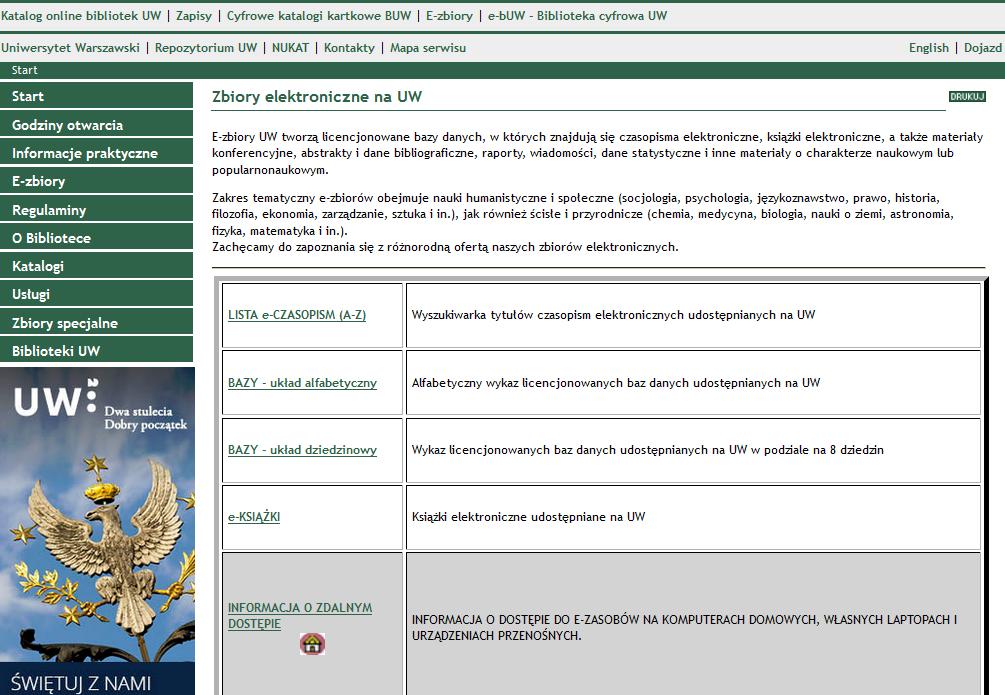The height and width of the screenshot is (695, 1005).
Task: Open Biblioteki UW sidebar item
Action: [x=96, y=351]
